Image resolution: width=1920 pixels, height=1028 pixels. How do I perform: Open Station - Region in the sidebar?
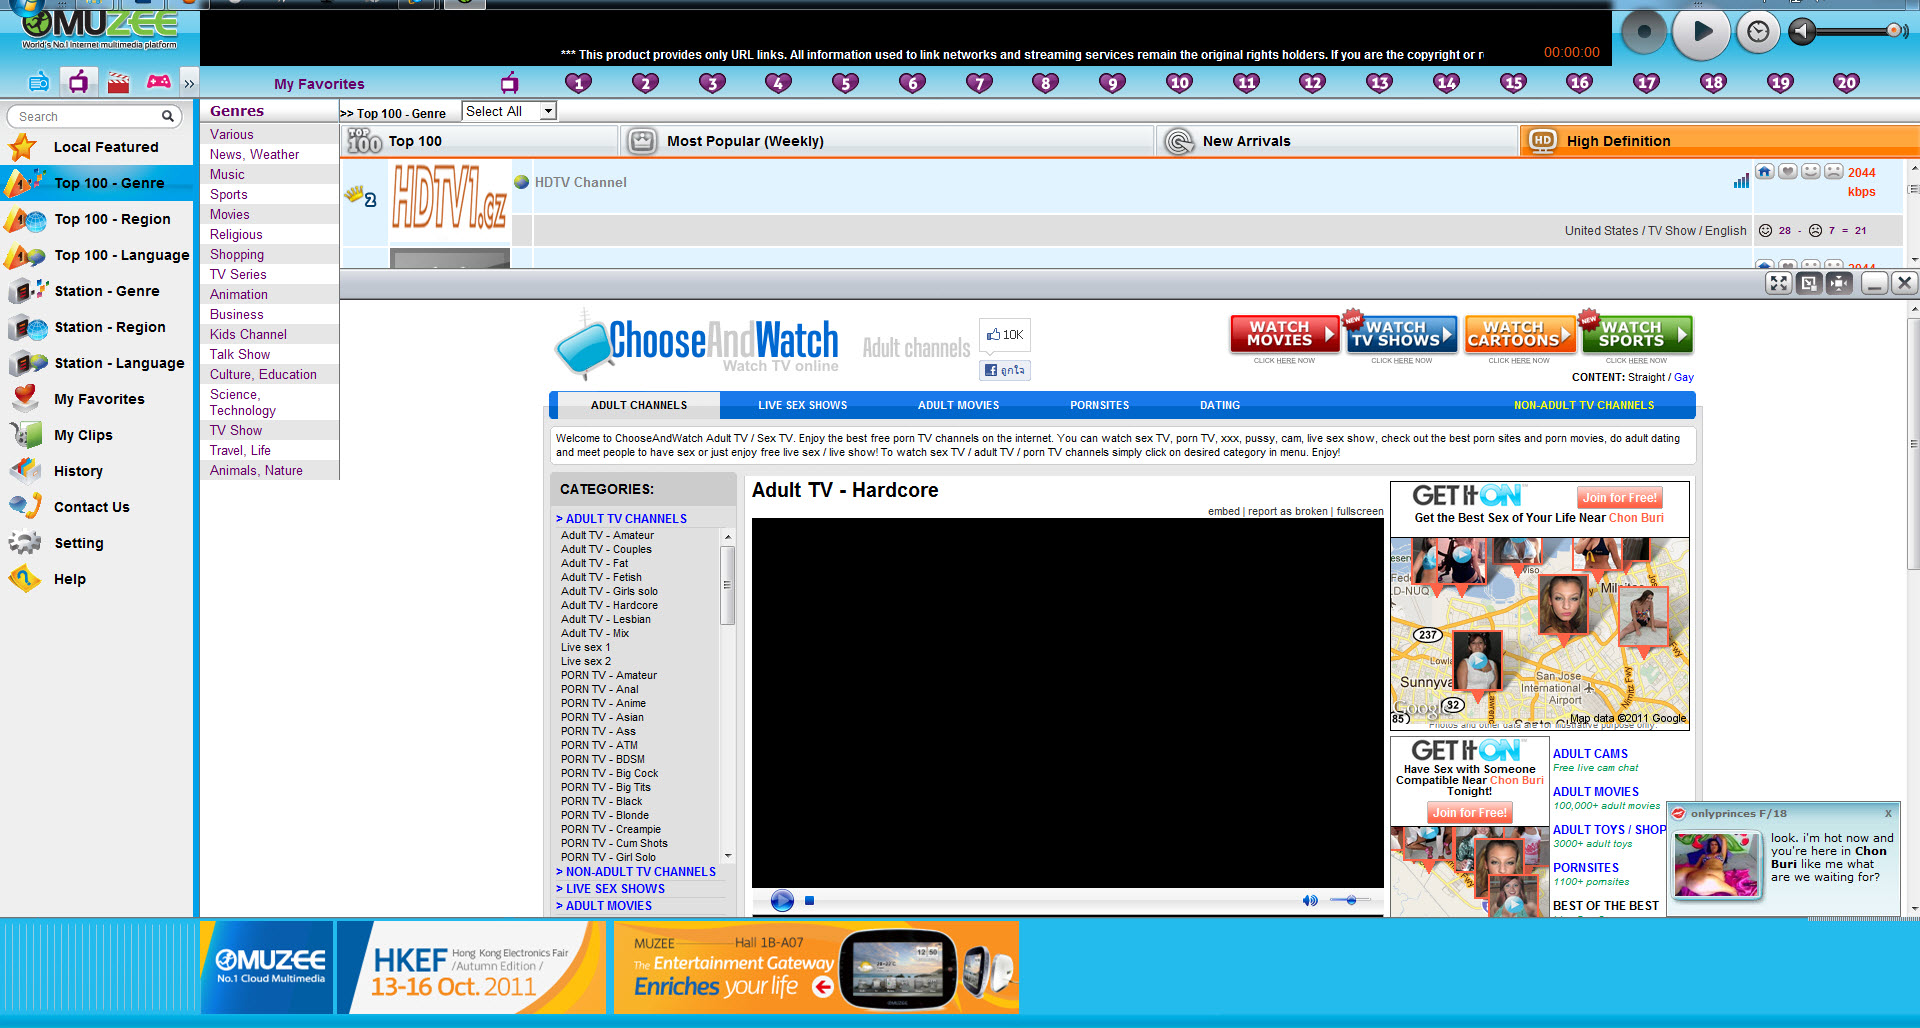[97, 327]
